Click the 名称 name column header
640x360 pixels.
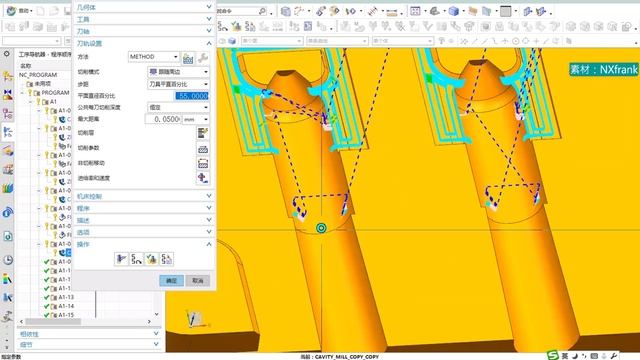pyautogui.click(x=26, y=66)
